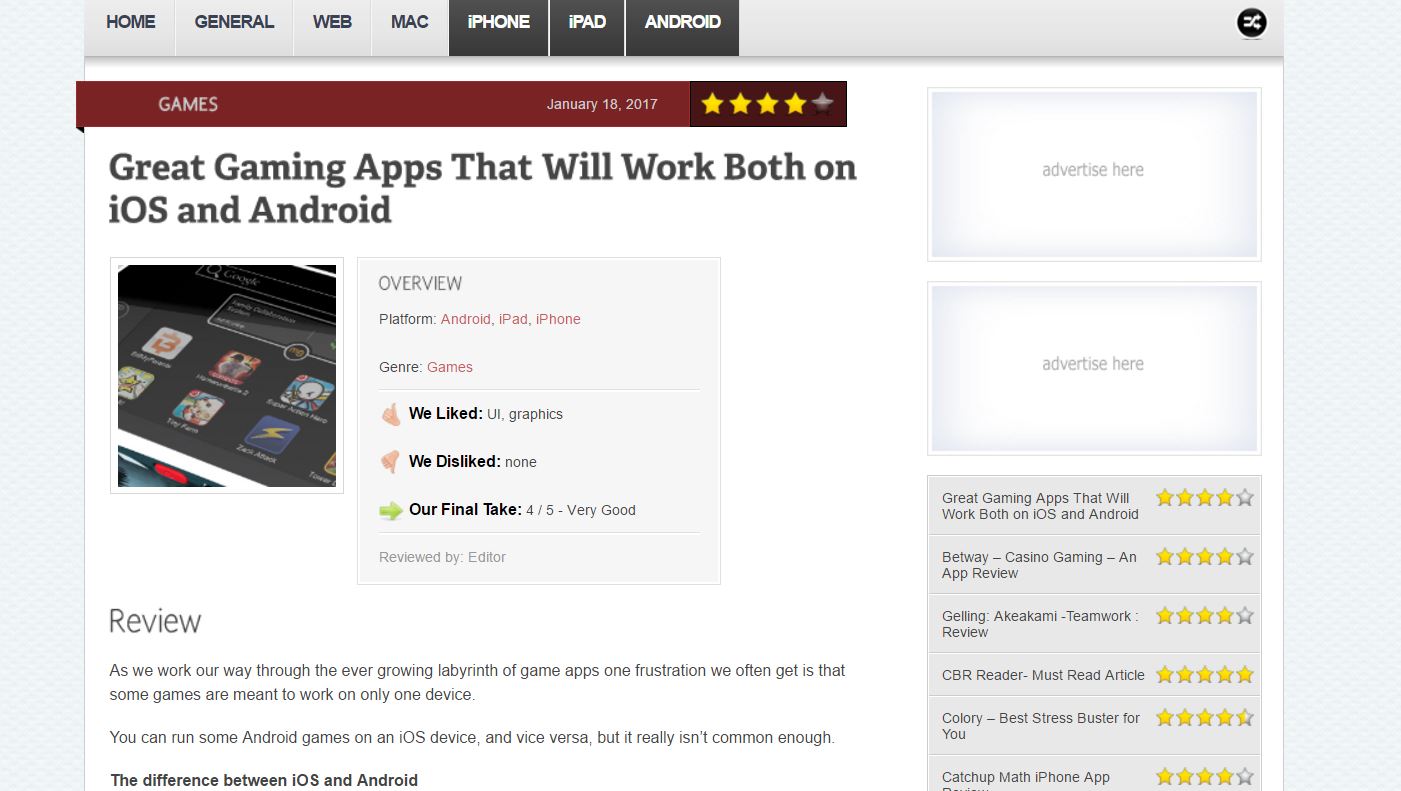The height and width of the screenshot is (791, 1401).
Task: Click the 4 / 5 - Very Good text
Action: point(581,510)
